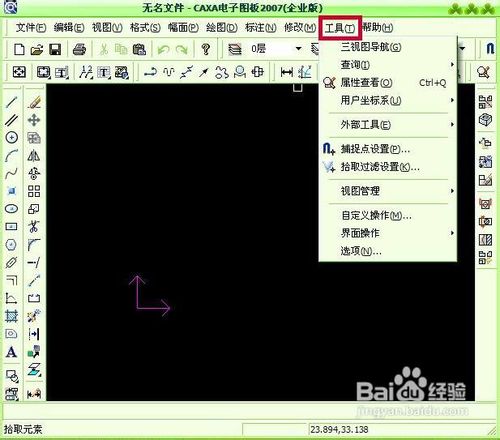Choose 捕捉点设置(P)... menu entry

pyautogui.click(x=388, y=149)
